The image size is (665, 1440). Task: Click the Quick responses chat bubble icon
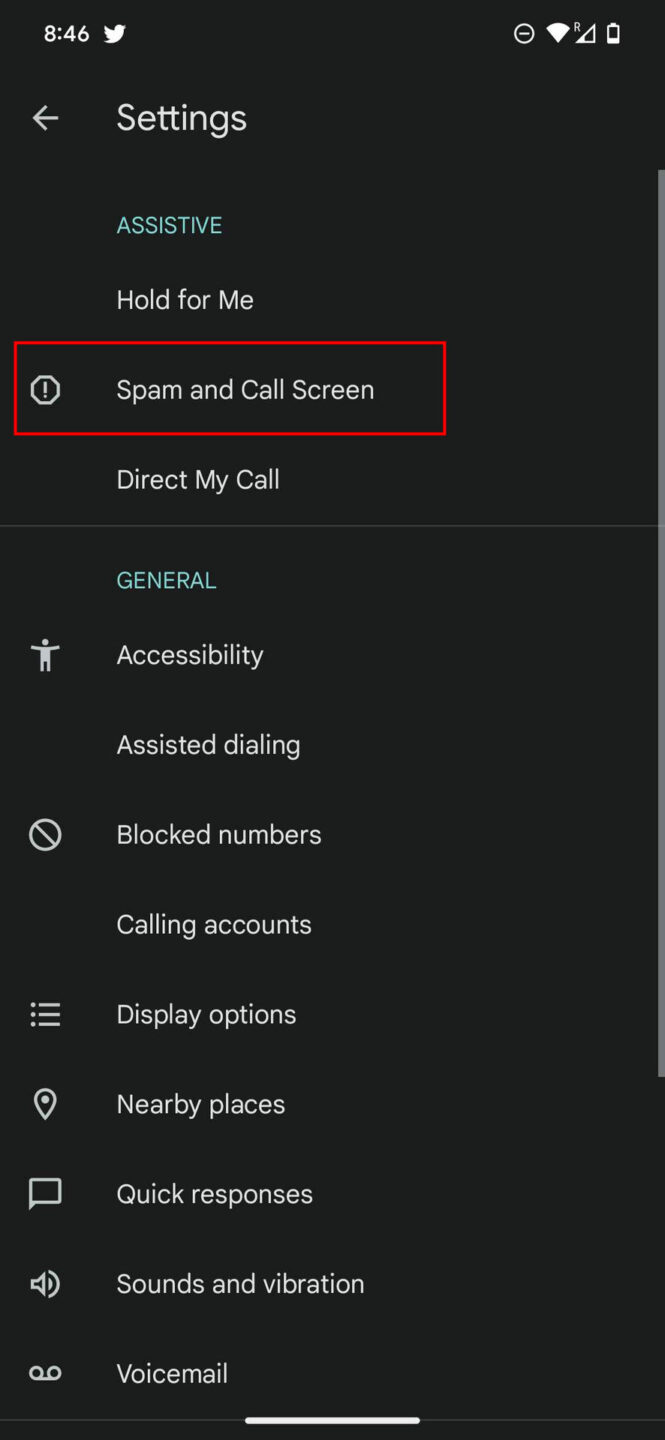click(x=45, y=1193)
